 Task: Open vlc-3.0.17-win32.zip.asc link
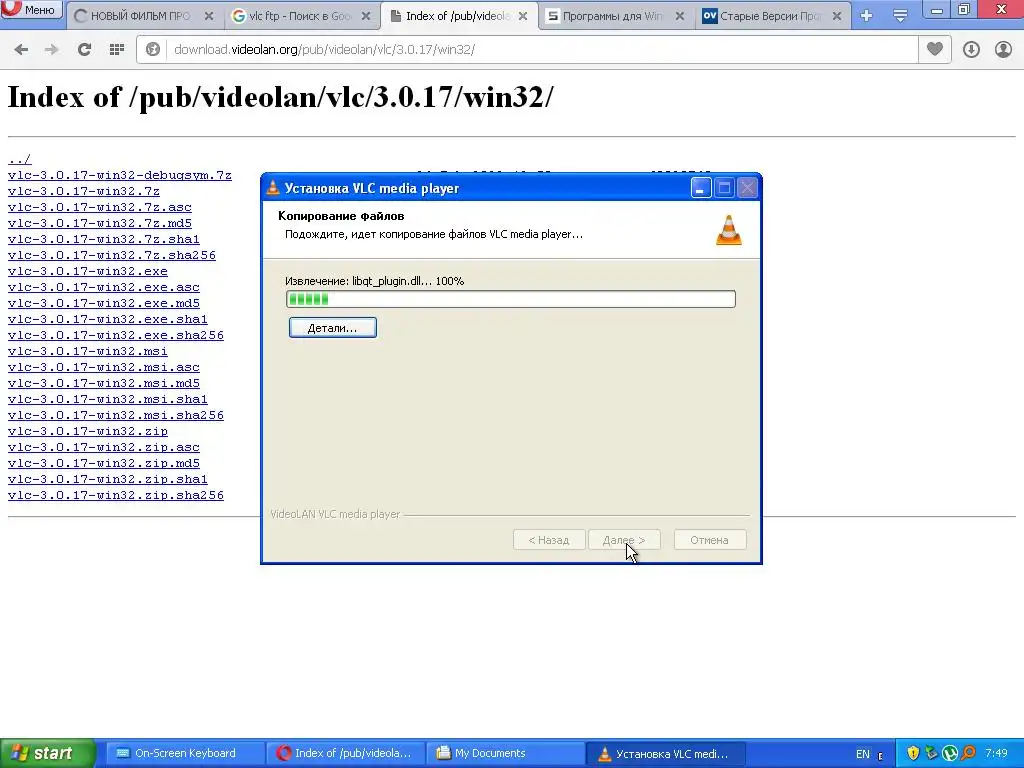click(104, 447)
